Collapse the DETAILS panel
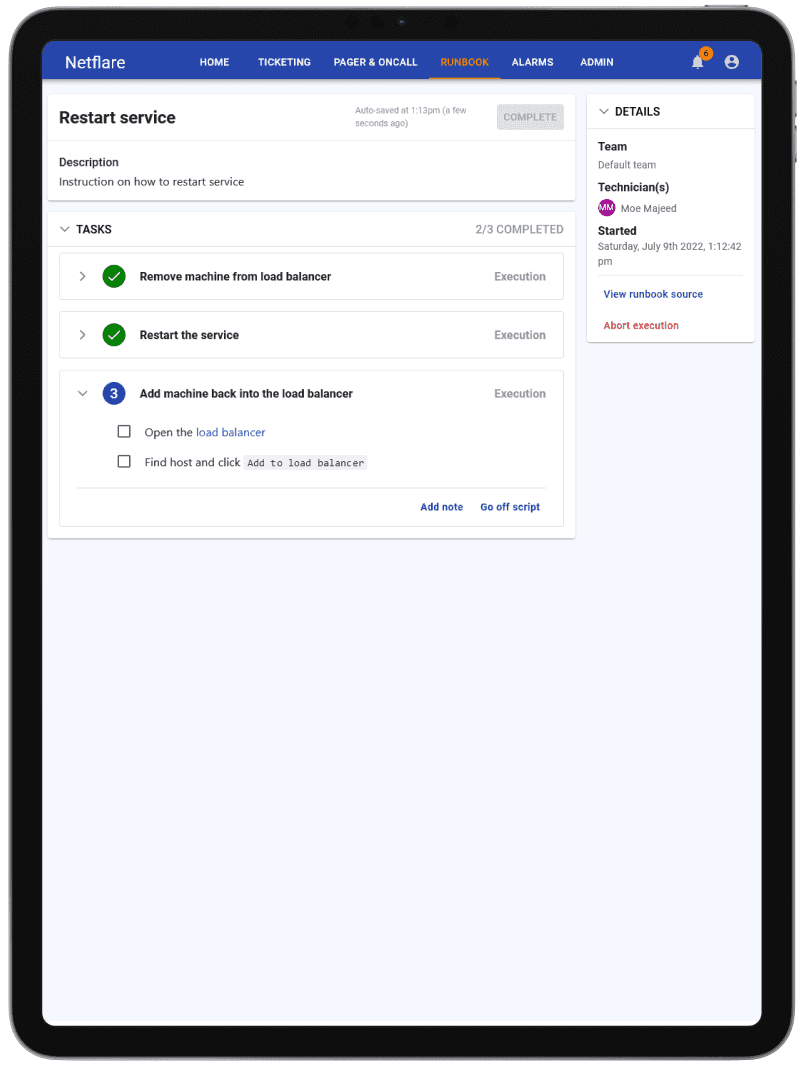Viewport: 810px width, 1065px height. coord(604,111)
